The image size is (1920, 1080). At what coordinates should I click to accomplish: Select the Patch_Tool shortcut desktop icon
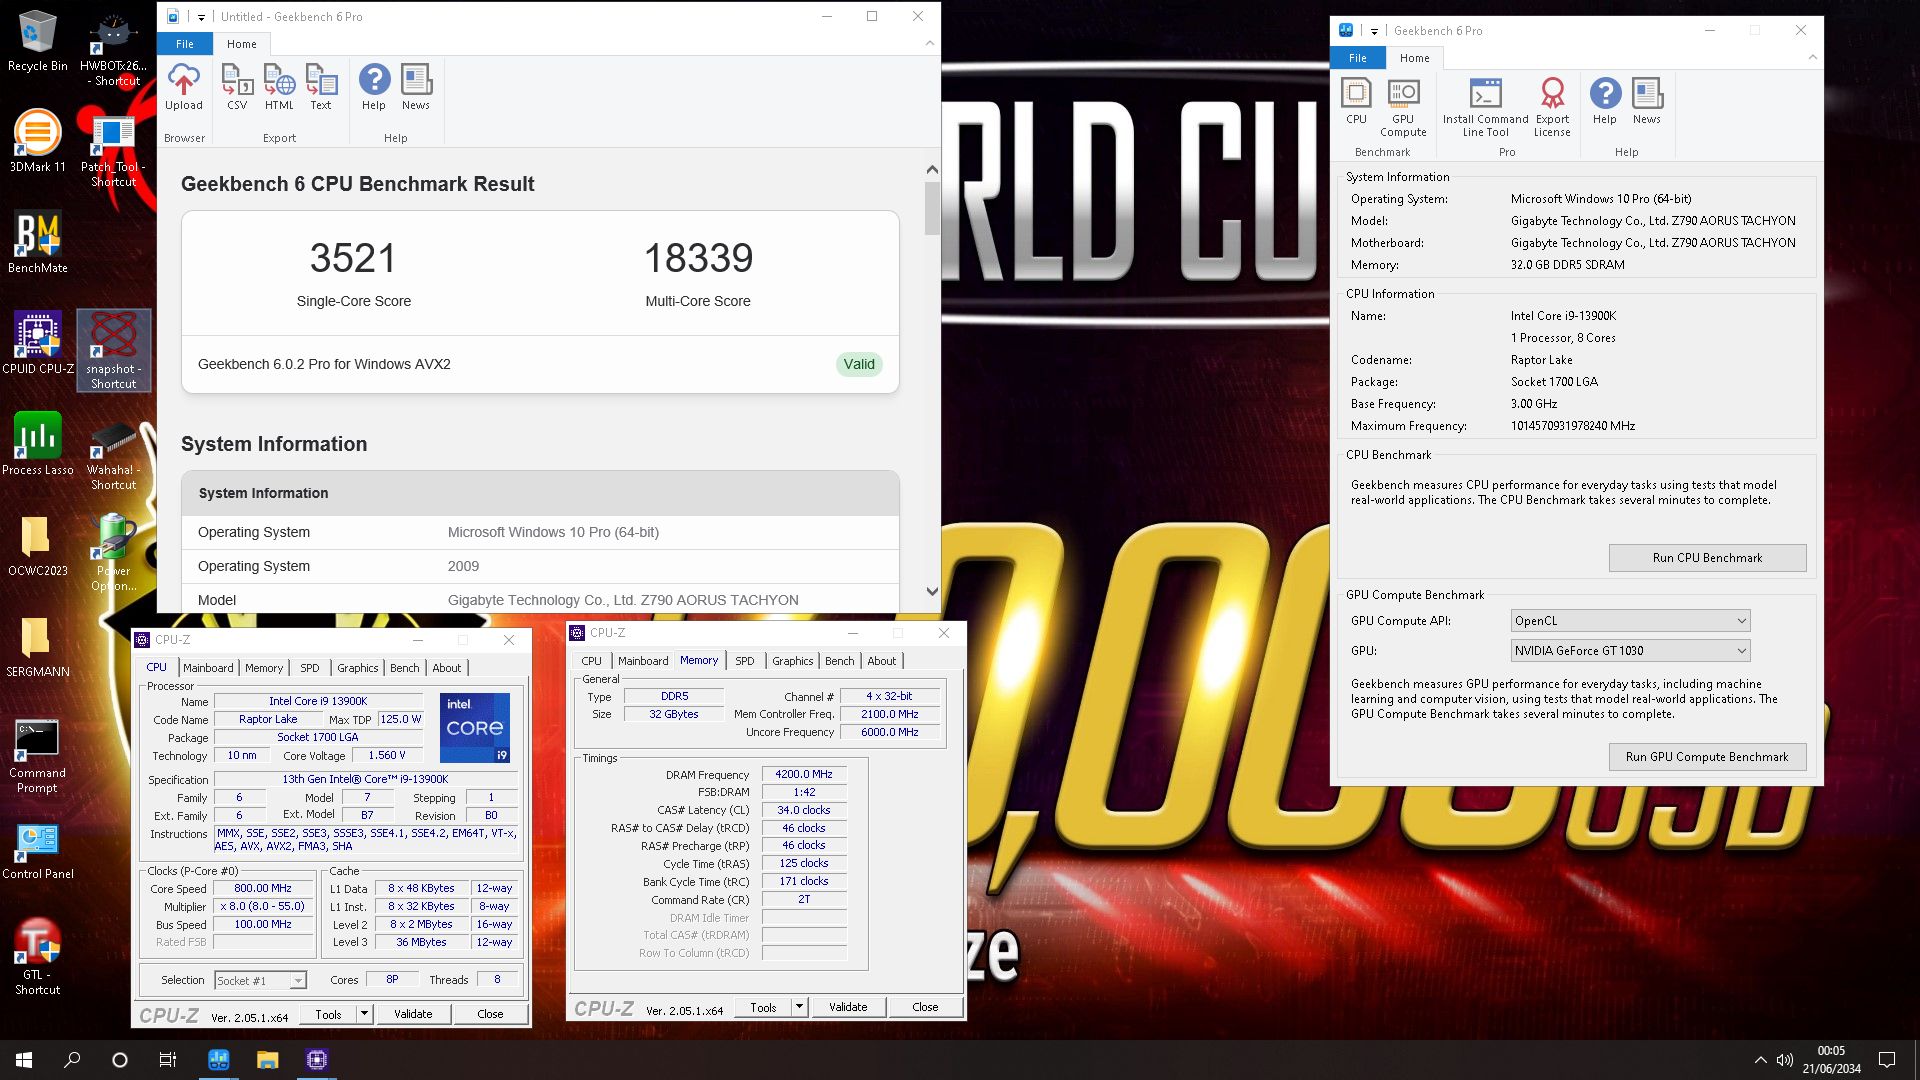coord(114,150)
